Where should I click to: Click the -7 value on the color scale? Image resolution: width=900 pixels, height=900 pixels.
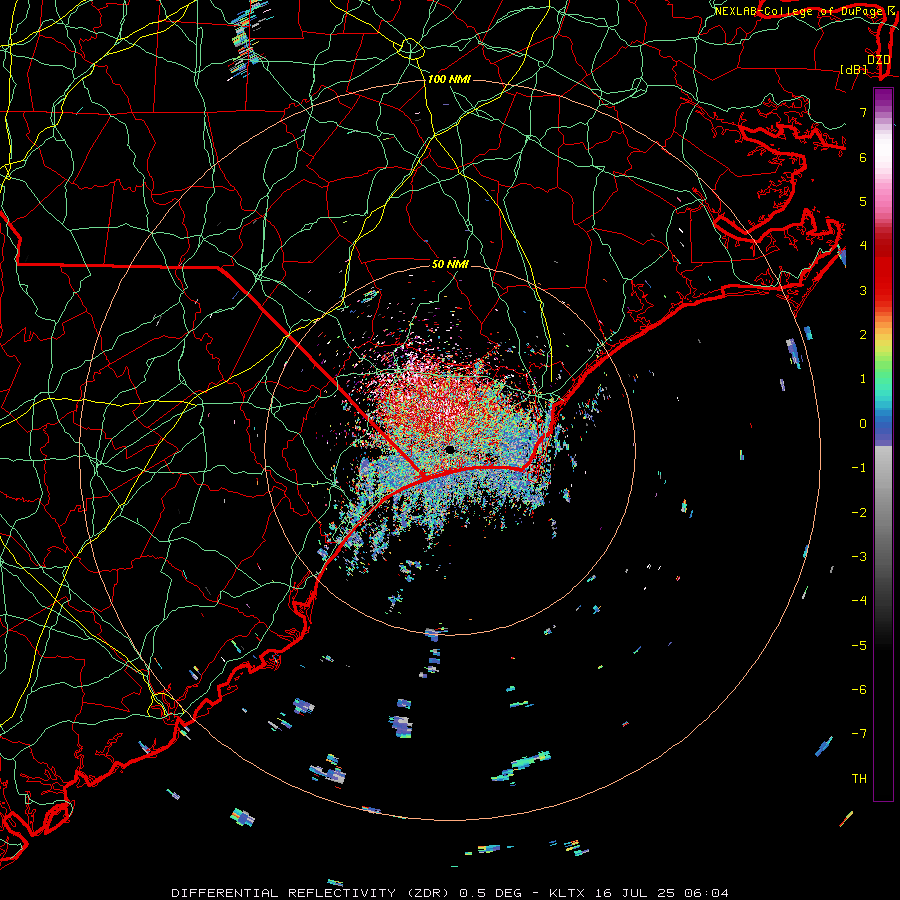[x=859, y=734]
